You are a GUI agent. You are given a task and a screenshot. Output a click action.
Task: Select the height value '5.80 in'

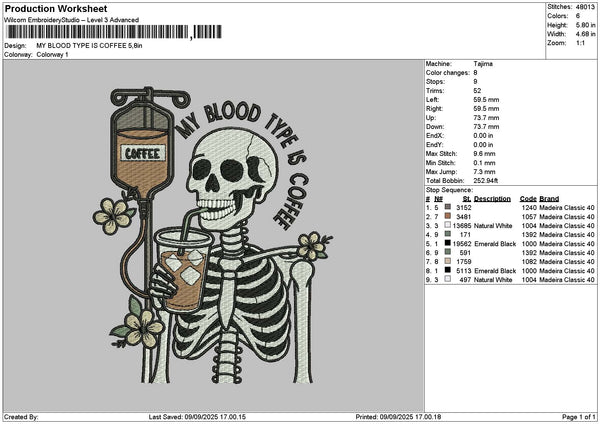point(585,25)
